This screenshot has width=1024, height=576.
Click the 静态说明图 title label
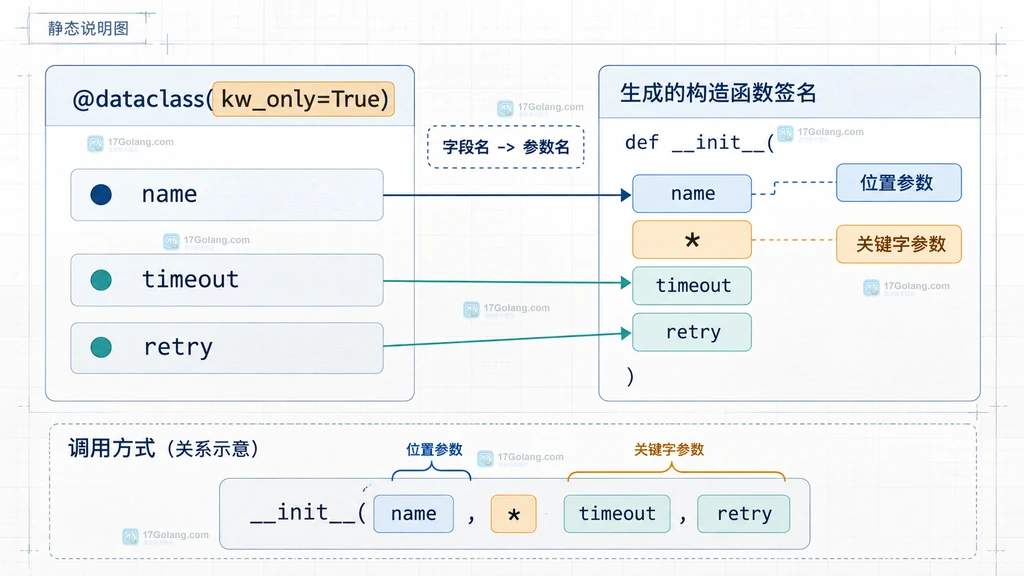[88, 28]
